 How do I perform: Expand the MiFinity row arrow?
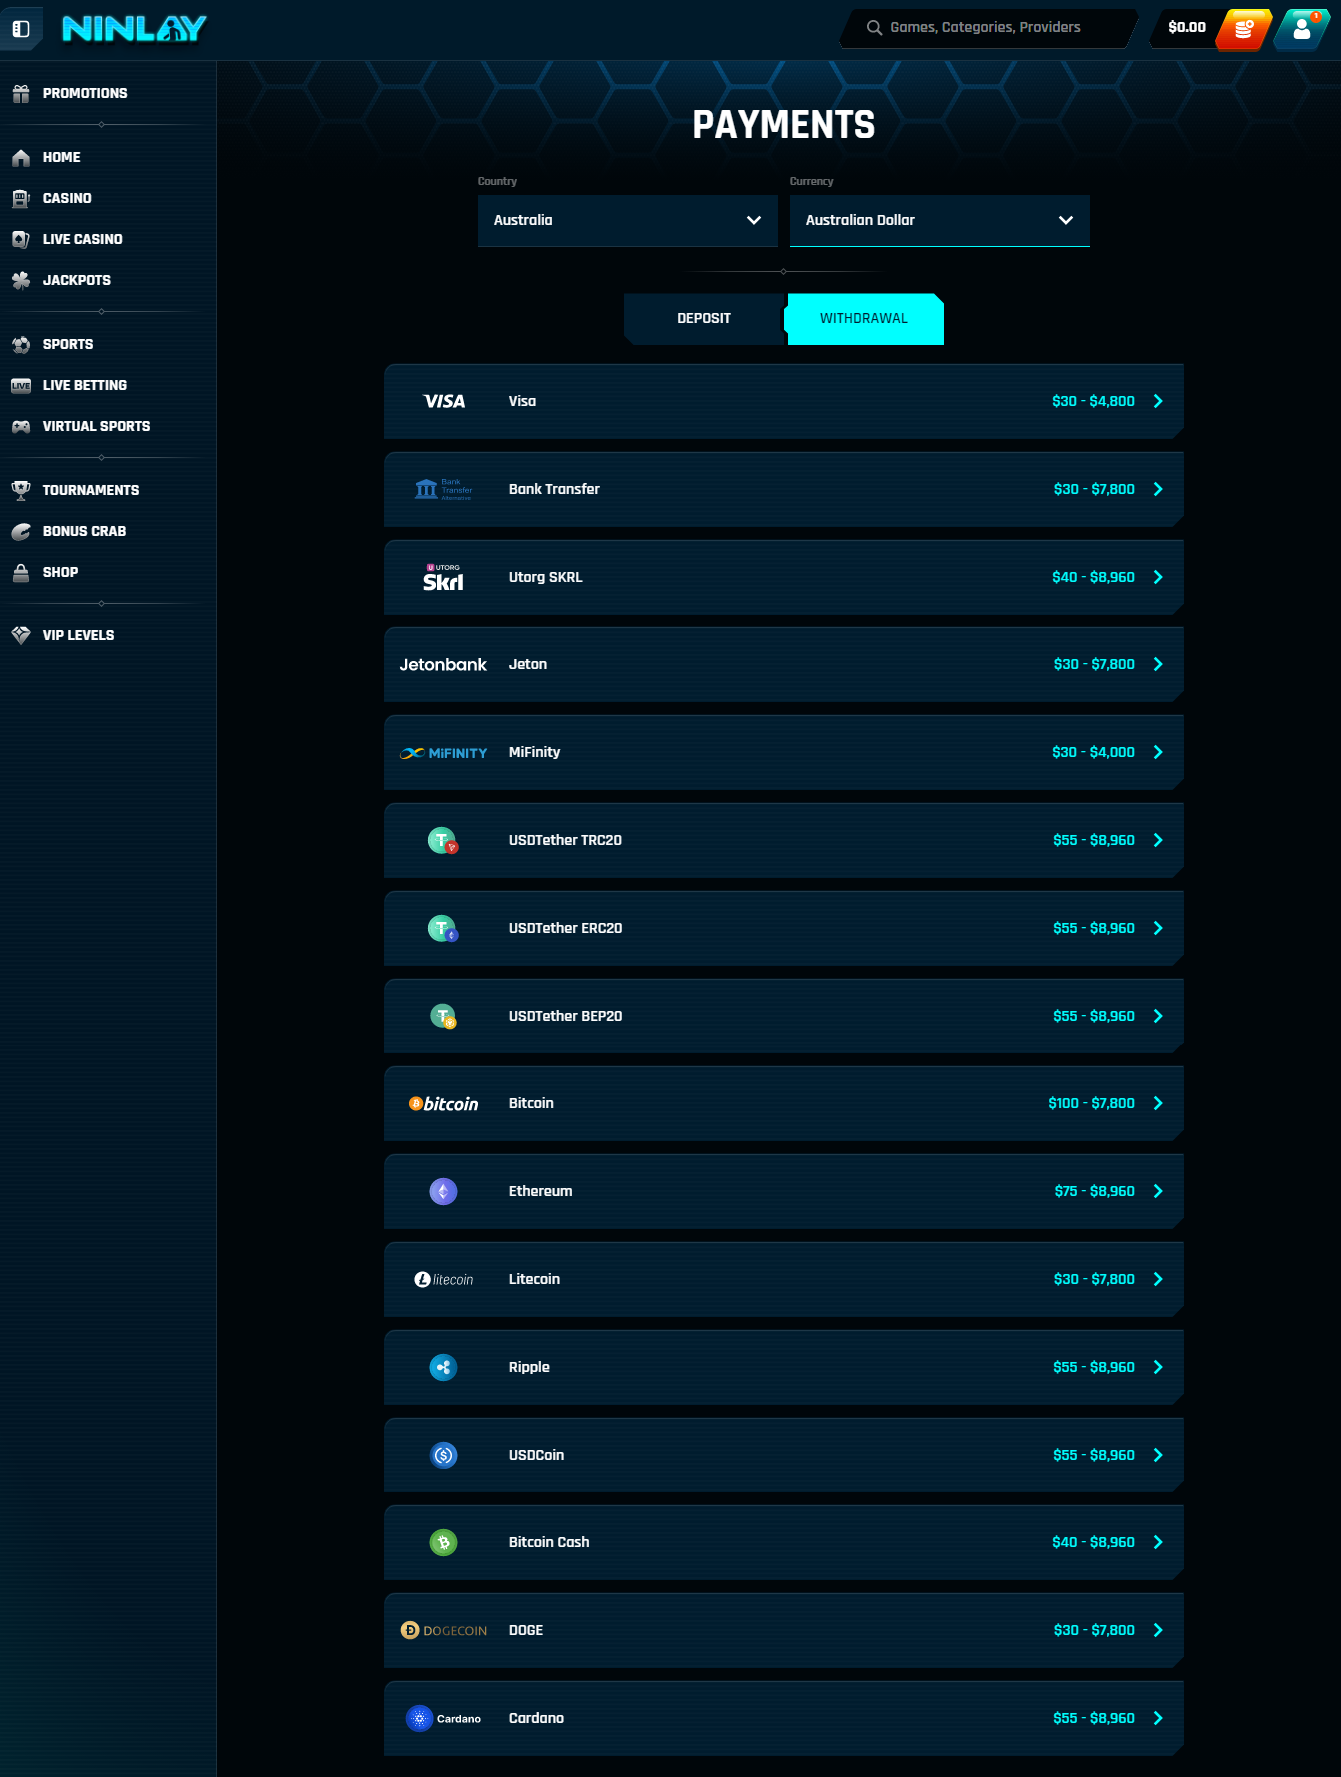pos(1158,752)
